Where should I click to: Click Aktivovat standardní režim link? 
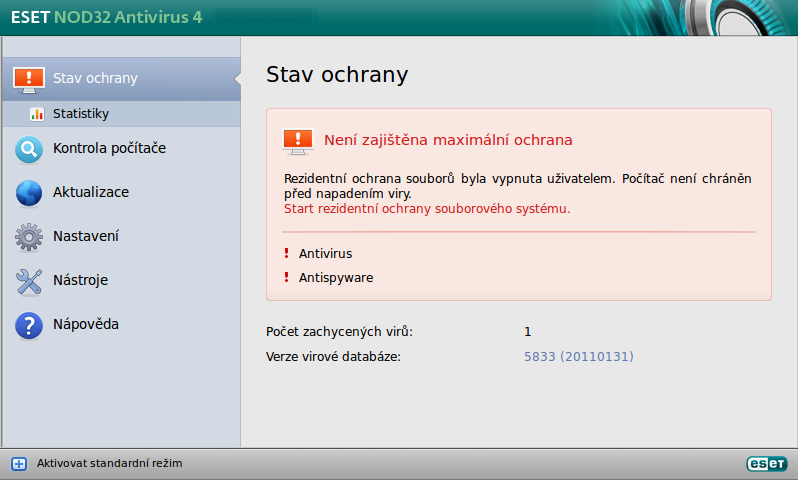point(109,463)
